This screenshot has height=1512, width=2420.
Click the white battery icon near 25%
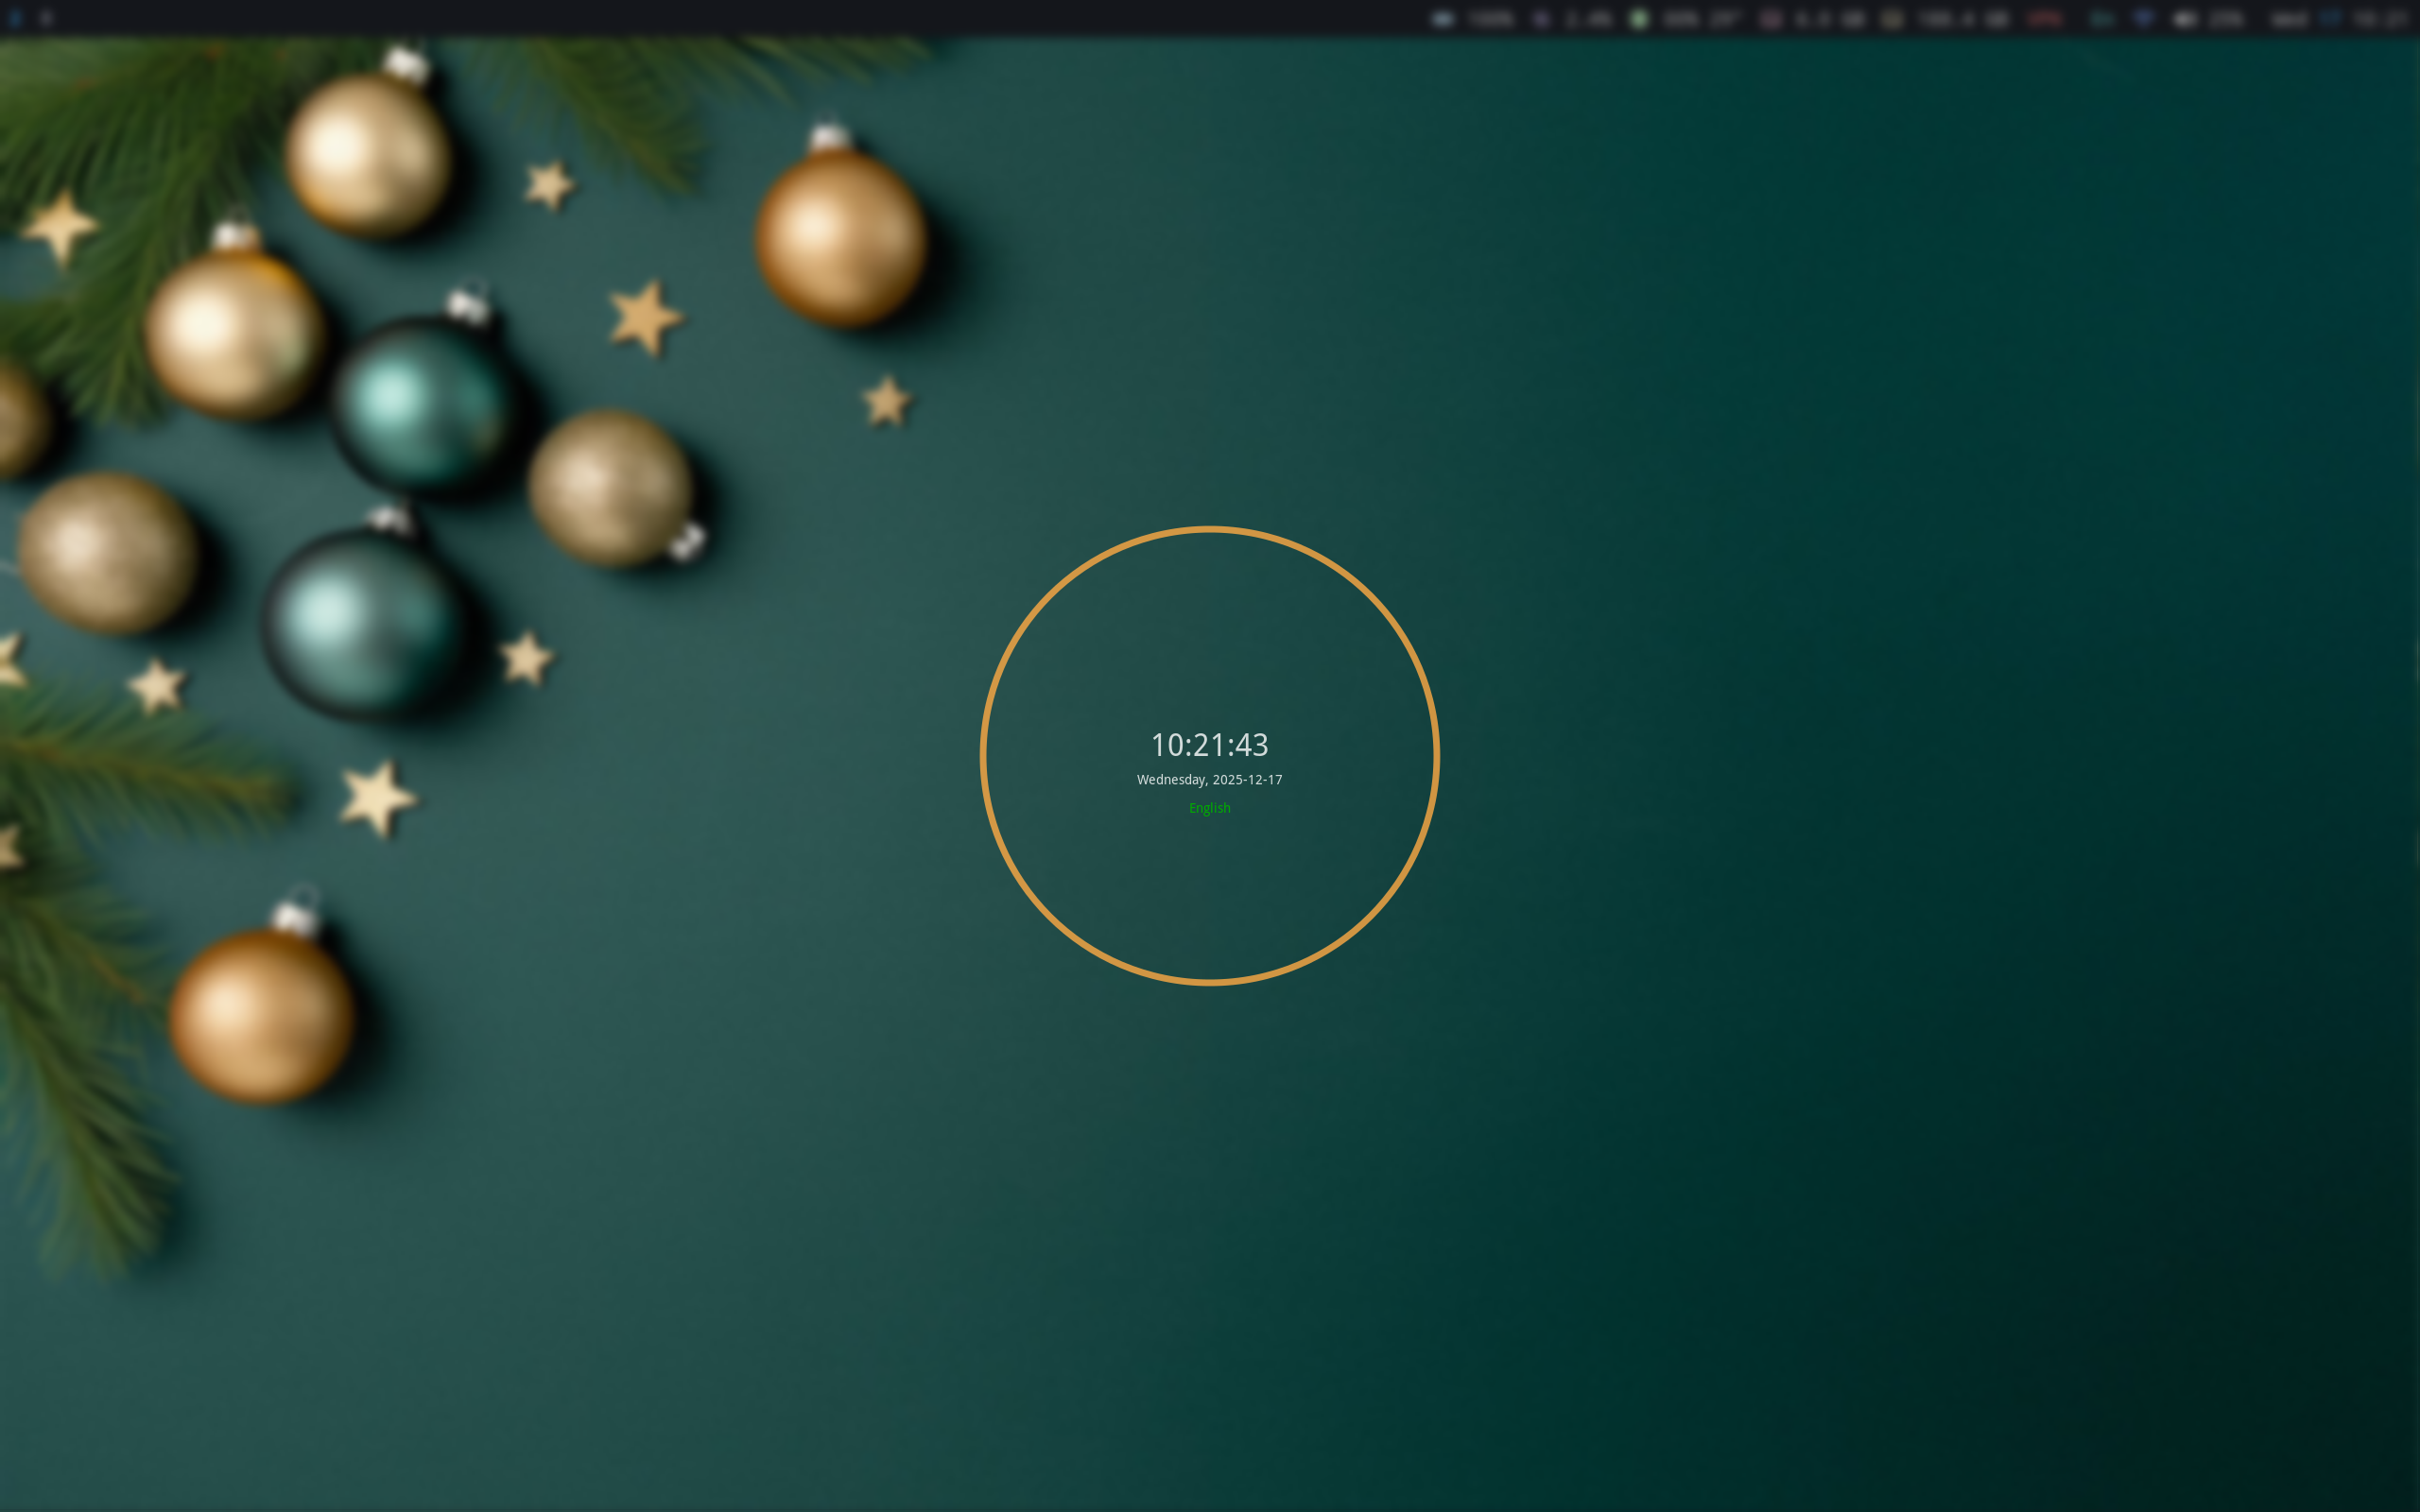coord(2185,19)
